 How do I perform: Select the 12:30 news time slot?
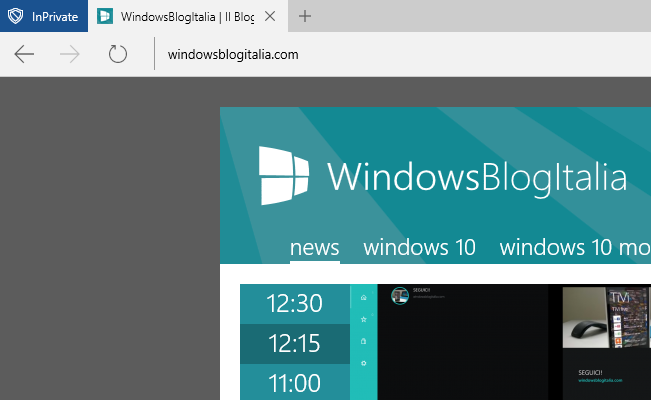295,304
